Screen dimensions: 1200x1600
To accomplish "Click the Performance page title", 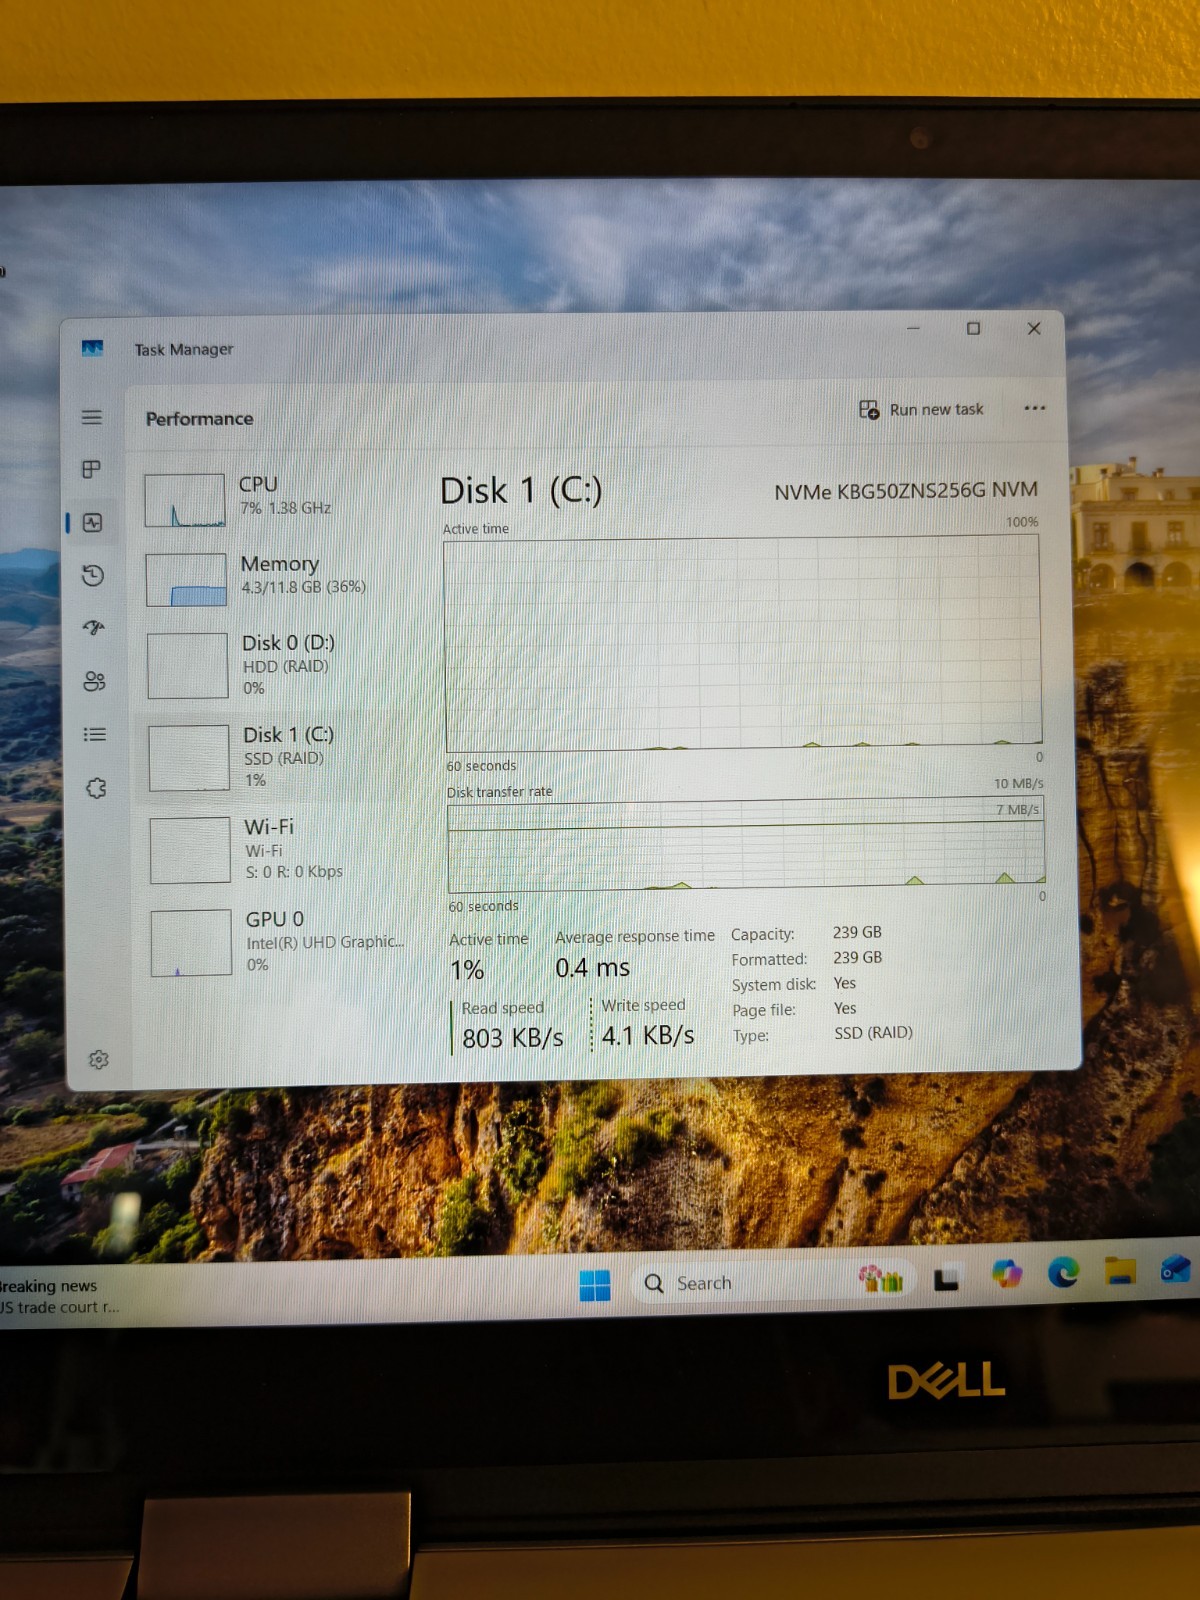I will [199, 418].
